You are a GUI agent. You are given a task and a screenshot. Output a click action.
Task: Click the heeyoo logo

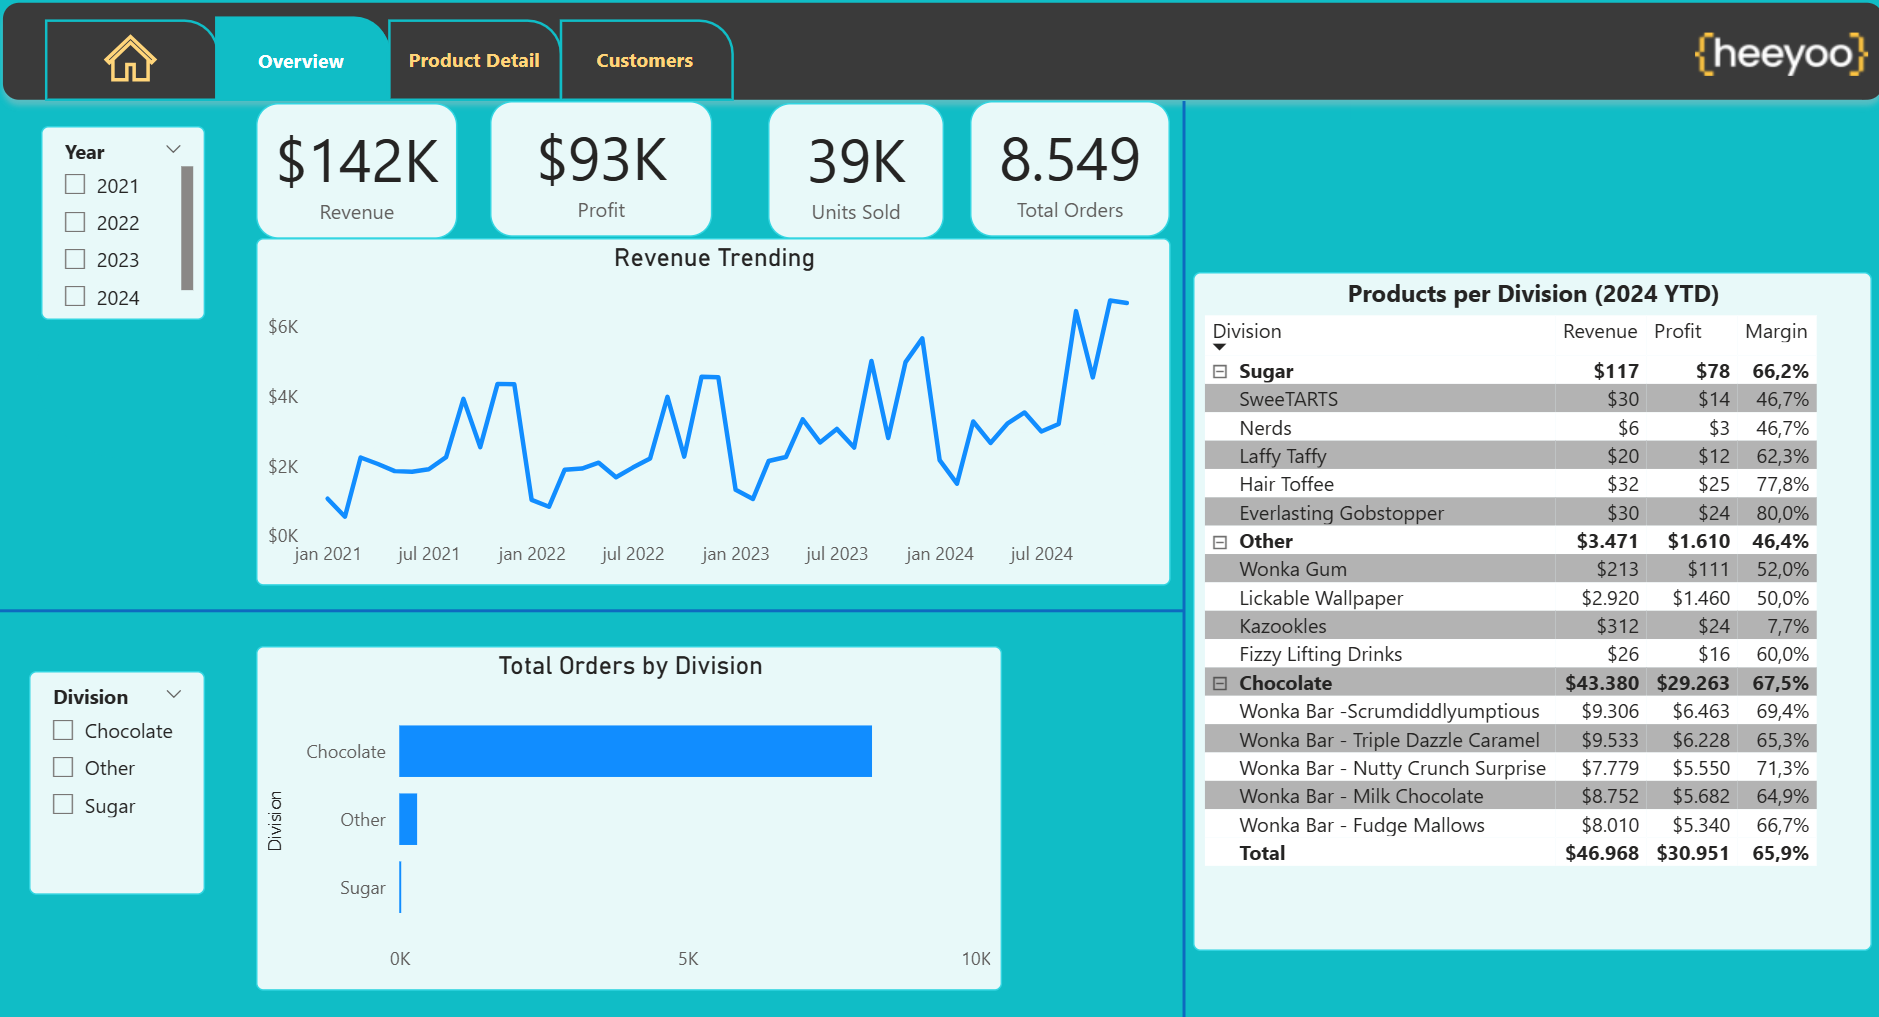1781,53
